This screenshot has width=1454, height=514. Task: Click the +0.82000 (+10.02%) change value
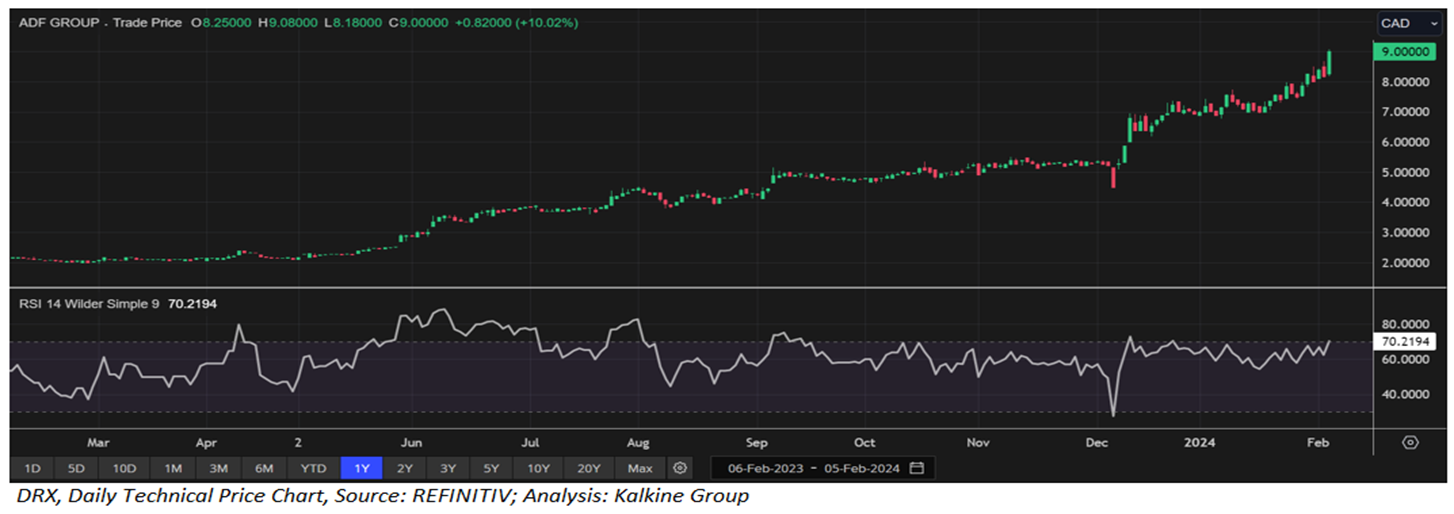pyautogui.click(x=519, y=22)
